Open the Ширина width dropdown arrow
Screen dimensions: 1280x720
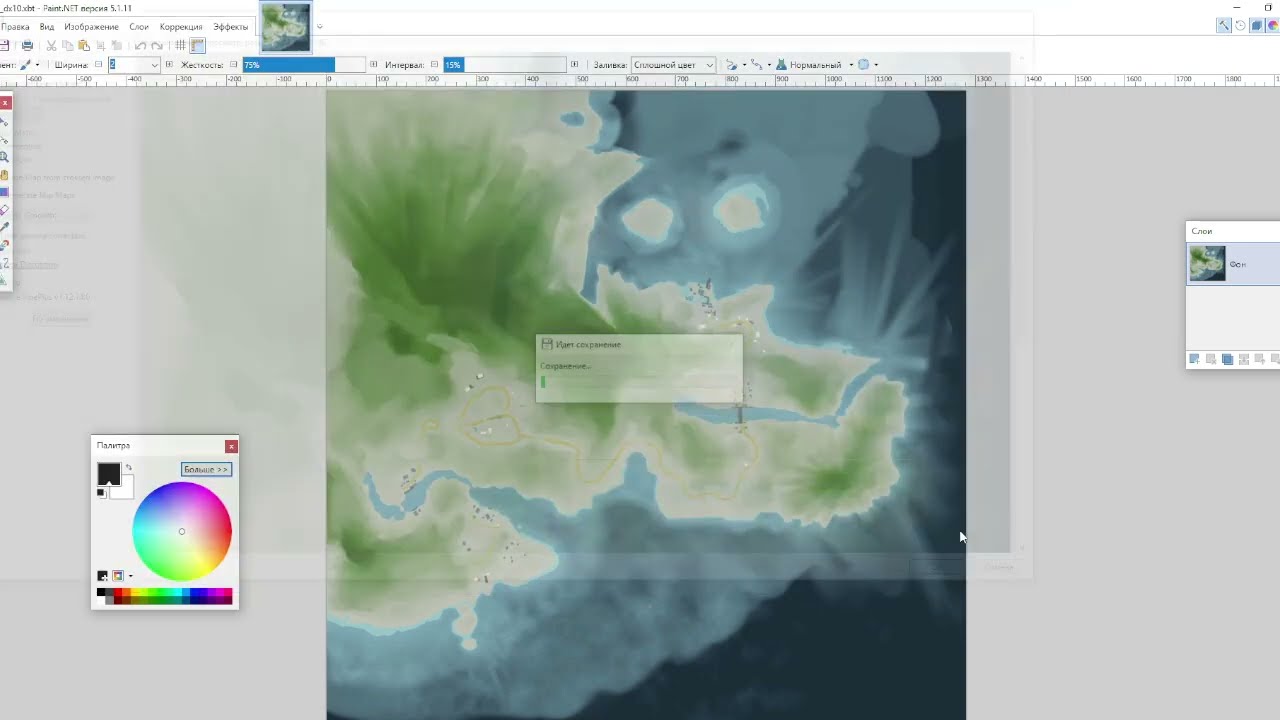click(x=155, y=65)
